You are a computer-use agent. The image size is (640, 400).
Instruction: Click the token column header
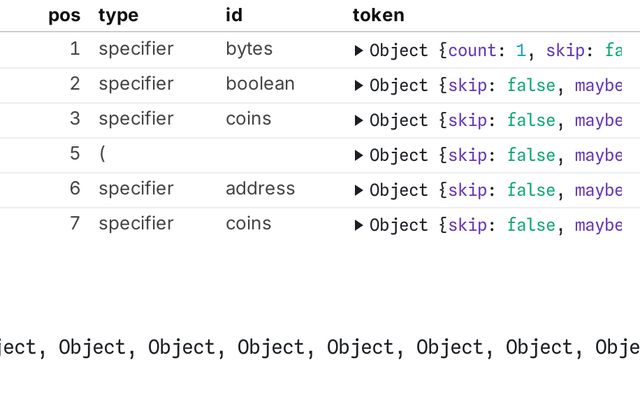point(378,15)
